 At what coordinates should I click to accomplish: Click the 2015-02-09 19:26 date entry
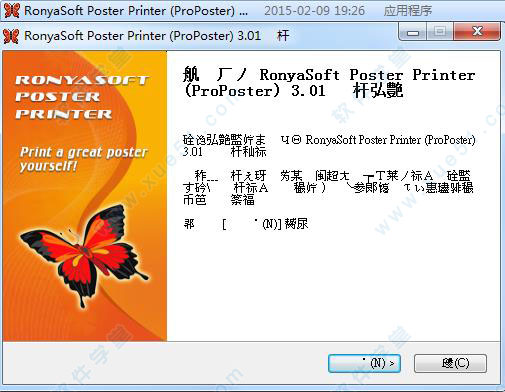tap(314, 11)
